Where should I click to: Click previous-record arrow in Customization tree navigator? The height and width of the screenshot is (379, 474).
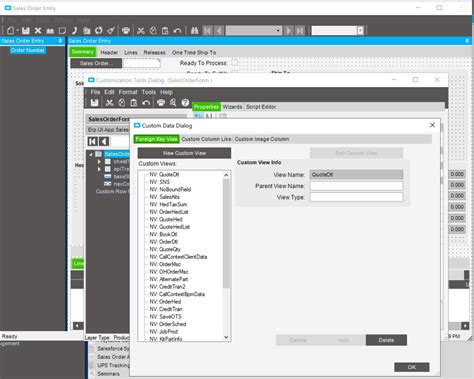coord(104,141)
